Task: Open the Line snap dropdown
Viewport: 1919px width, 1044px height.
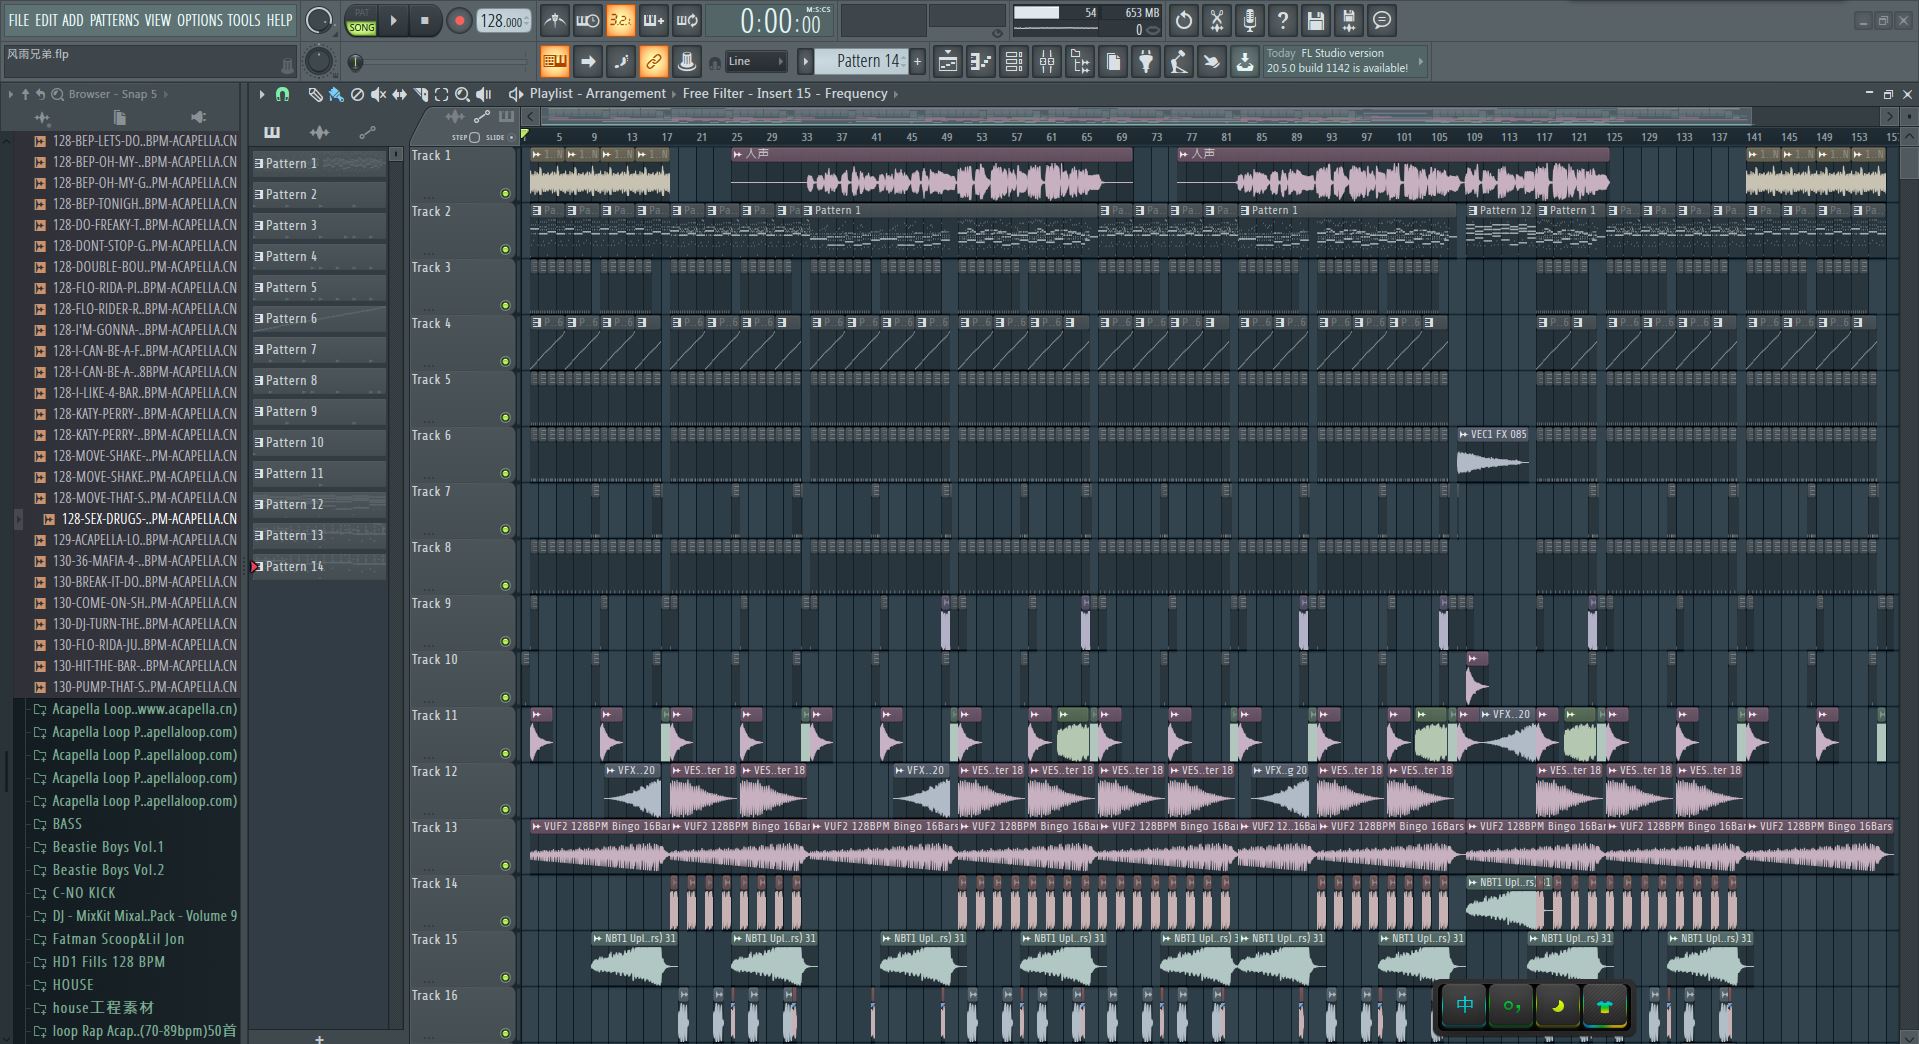Action: pyautogui.click(x=756, y=62)
